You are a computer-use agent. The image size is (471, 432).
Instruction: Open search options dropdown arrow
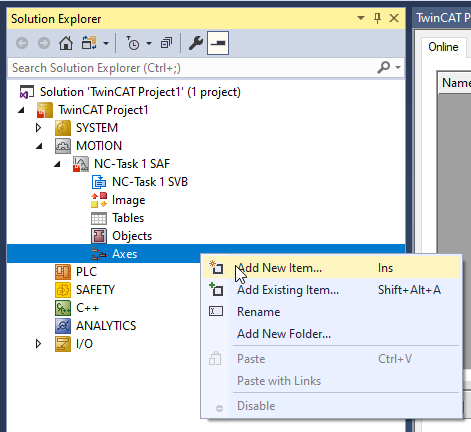(398, 68)
